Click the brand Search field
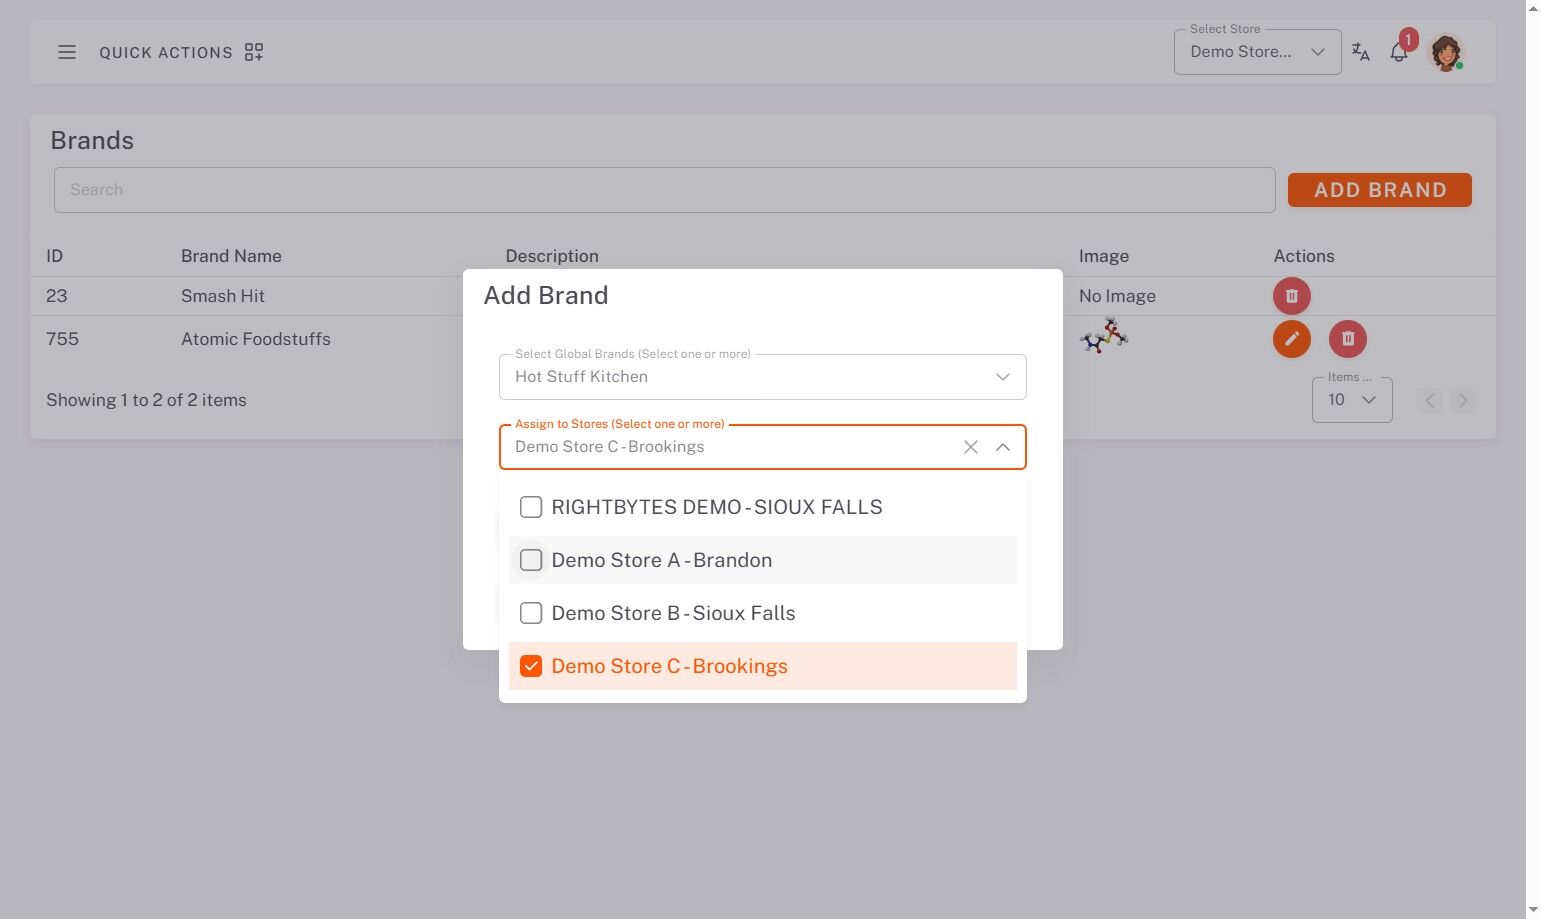 click(664, 190)
